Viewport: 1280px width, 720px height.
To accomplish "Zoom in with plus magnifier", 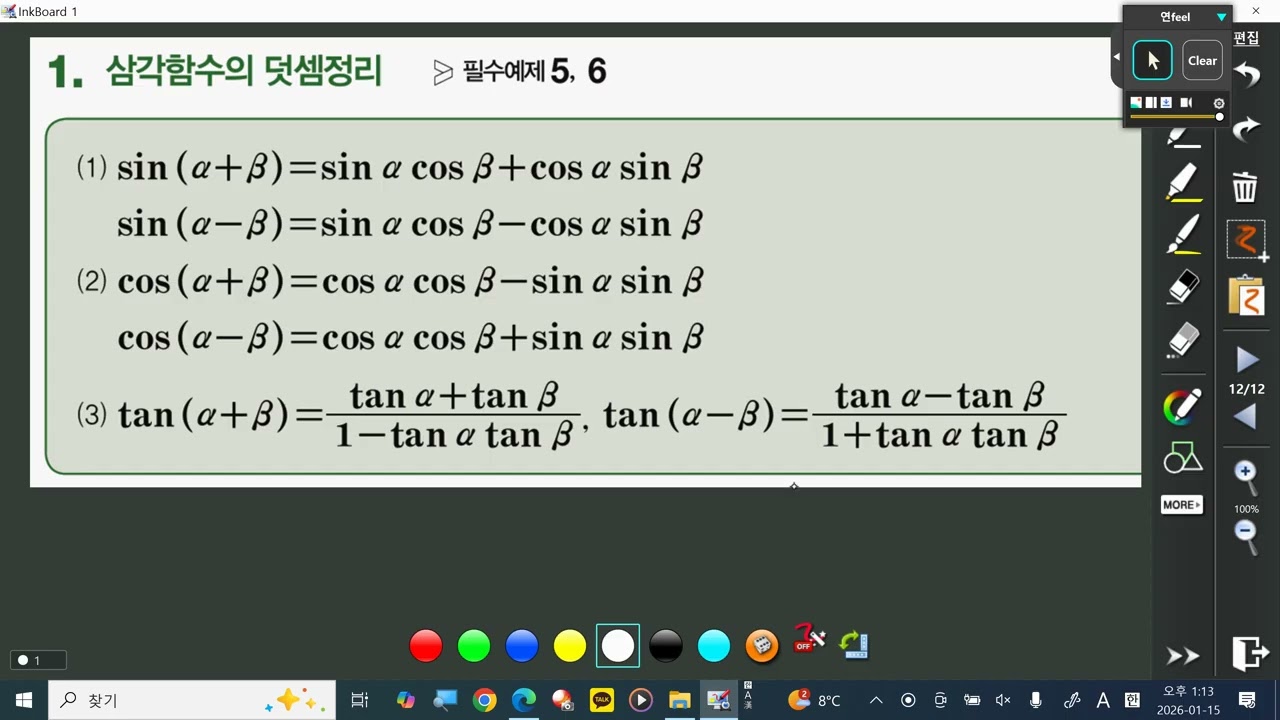I will [1246, 477].
